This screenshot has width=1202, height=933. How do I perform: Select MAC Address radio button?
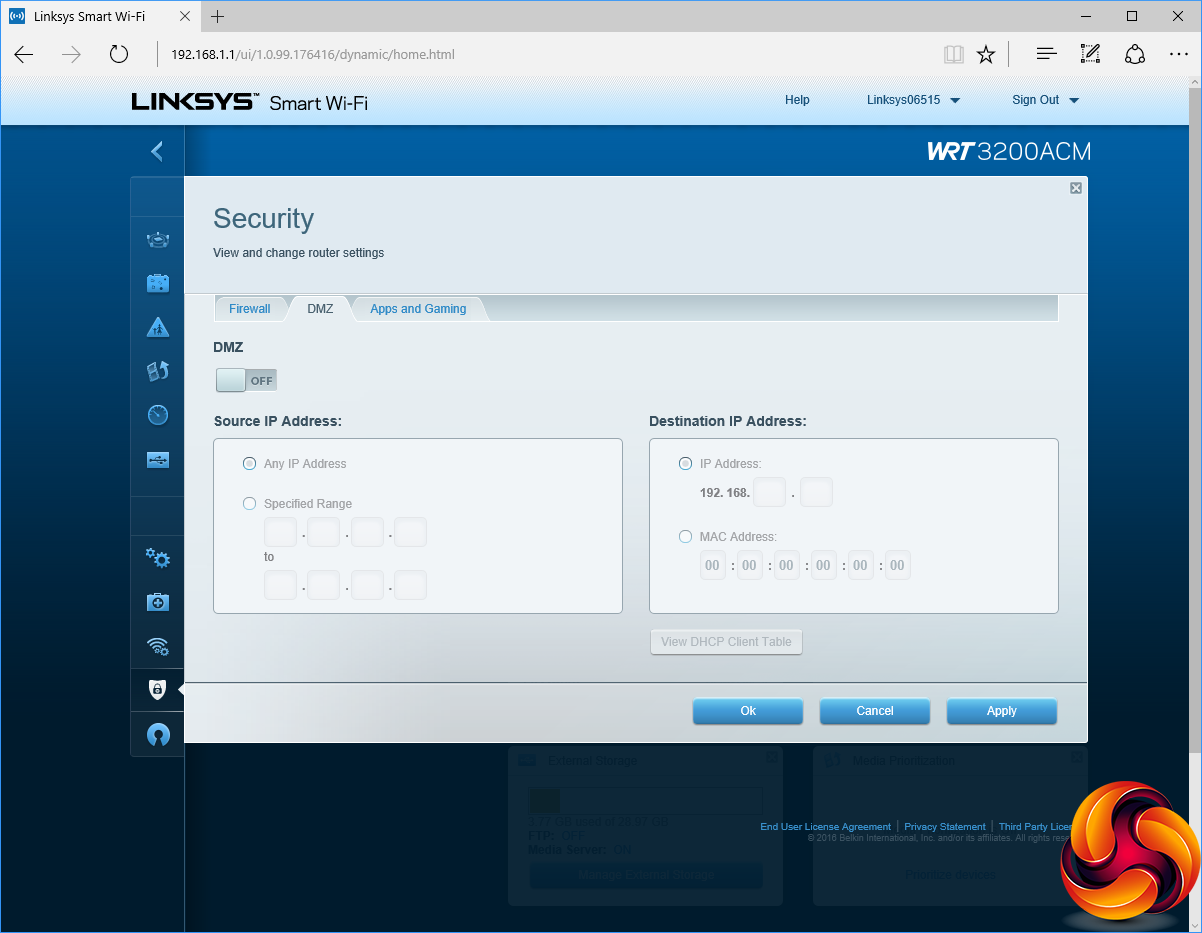coord(685,537)
